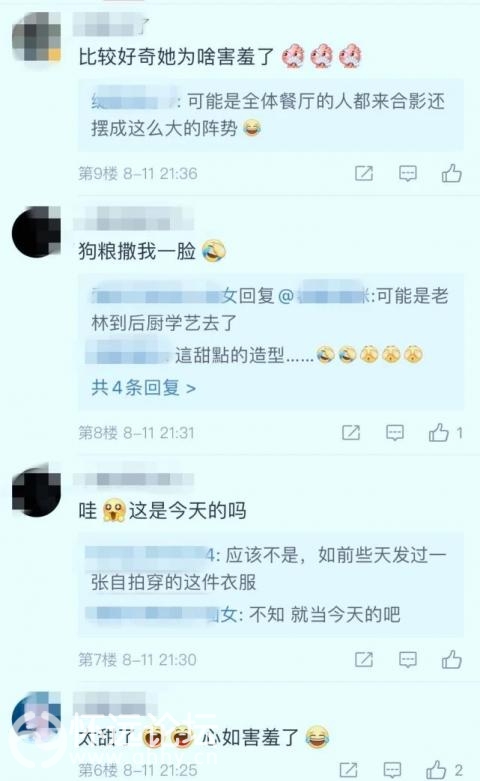The image size is (480, 781).
Task: Like the 7th floor comment
Action: pyautogui.click(x=452, y=659)
